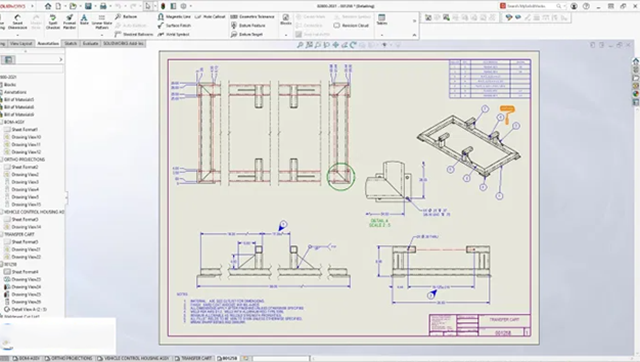Expand dropdown under Linear Note Pattern
The height and width of the screenshot is (362, 640).
point(102,35)
